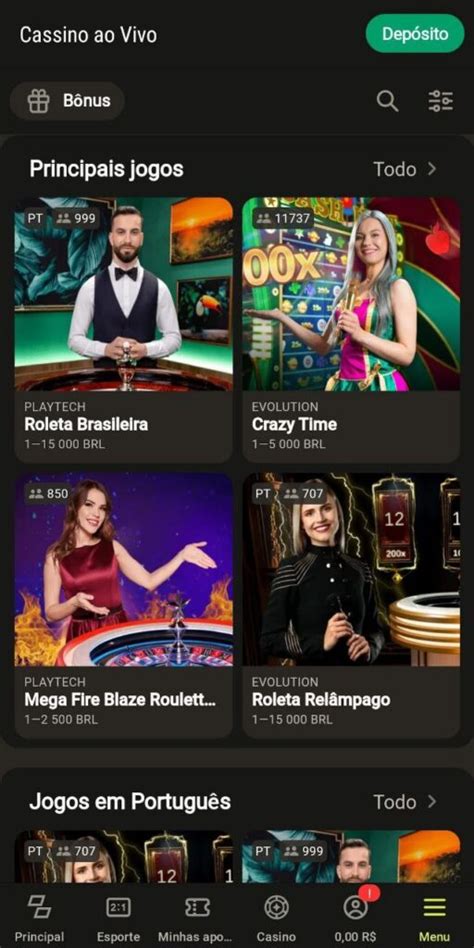474x948 pixels.
Task: Select the Crazy Time title text
Action: [x=294, y=424]
